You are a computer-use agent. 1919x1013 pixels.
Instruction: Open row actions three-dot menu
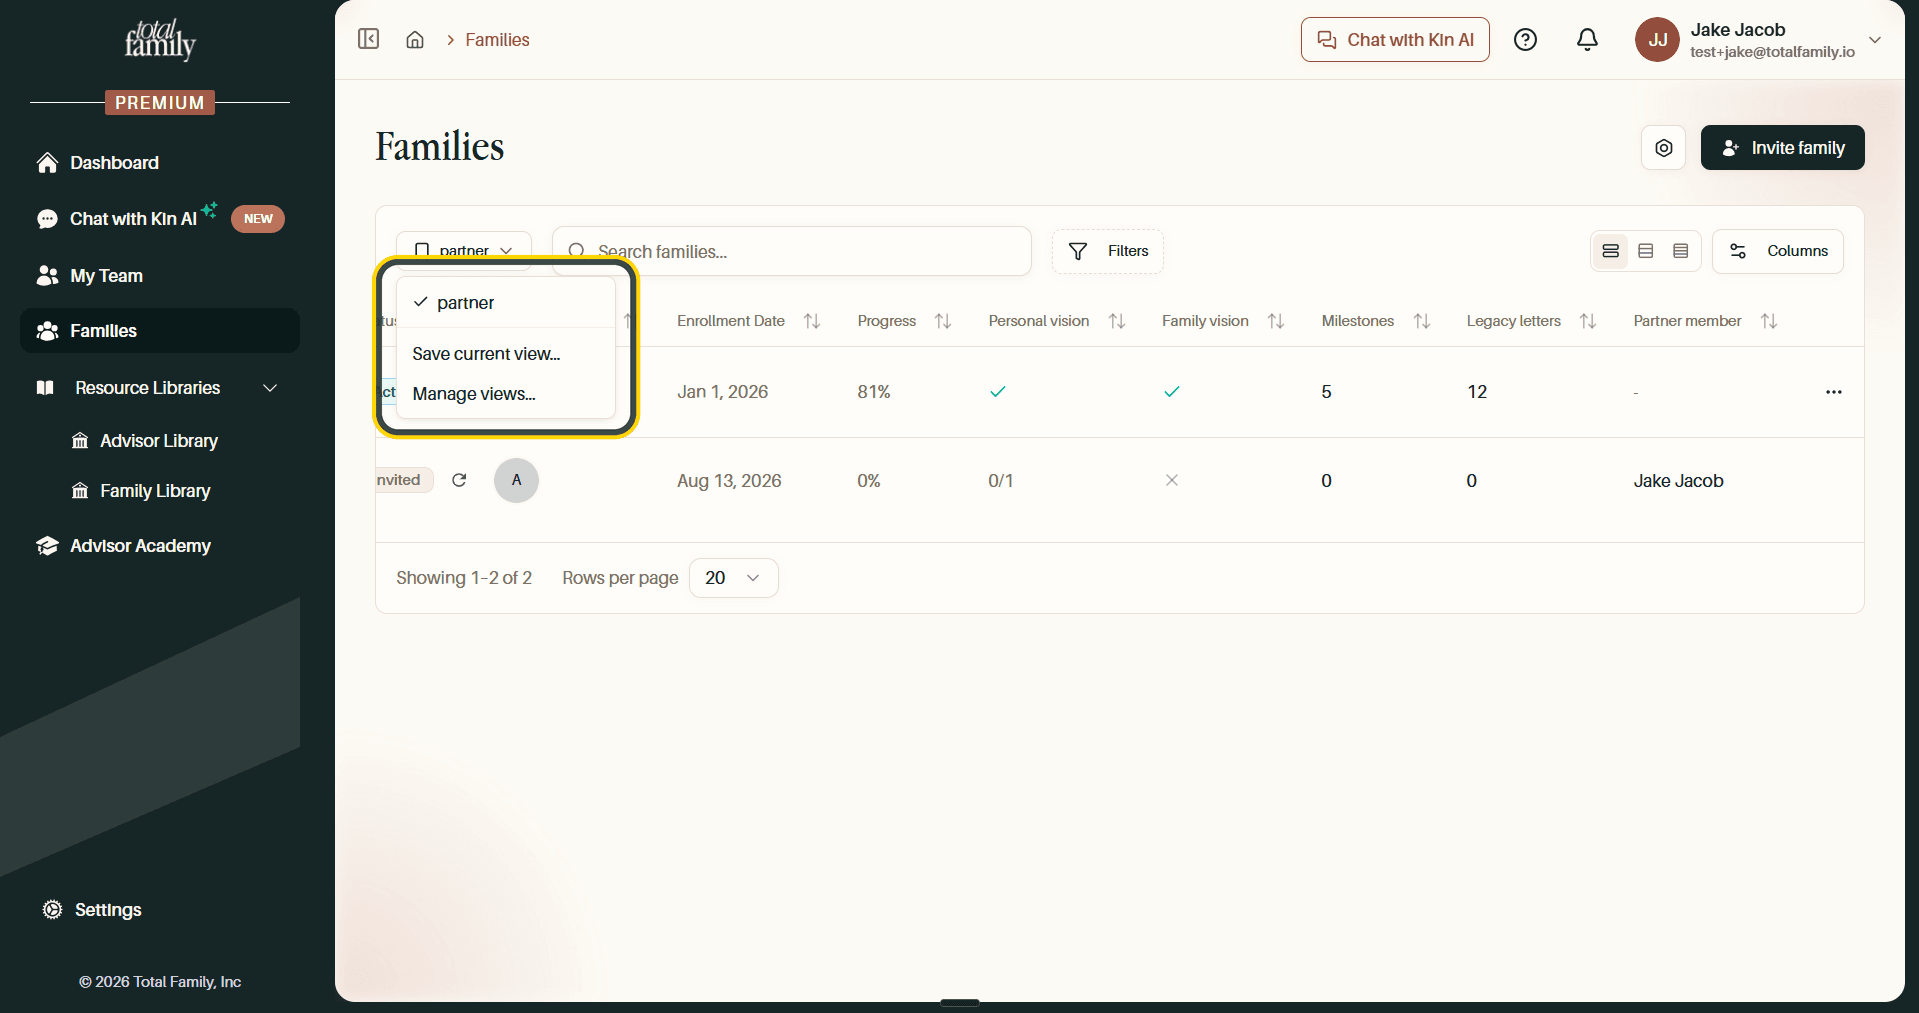(1834, 392)
